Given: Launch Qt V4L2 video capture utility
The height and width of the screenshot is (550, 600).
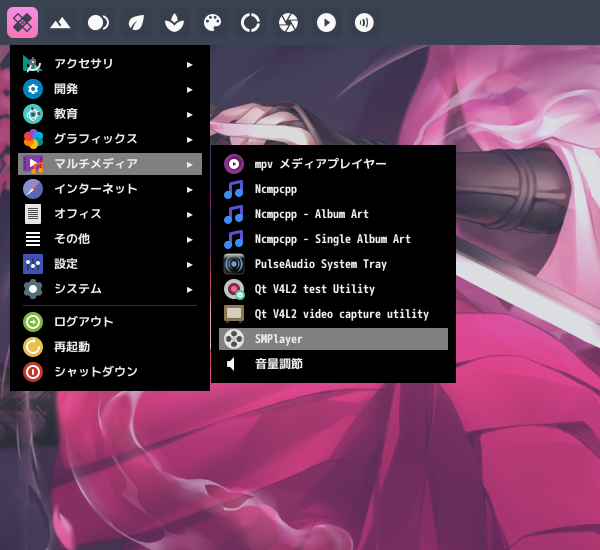Looking at the screenshot, I should click(333, 314).
